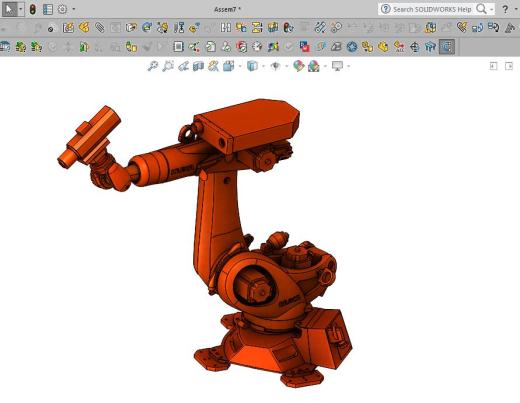Image resolution: width=520 pixels, height=403 pixels.
Task: Click the right panel expand button
Action: click(509, 66)
